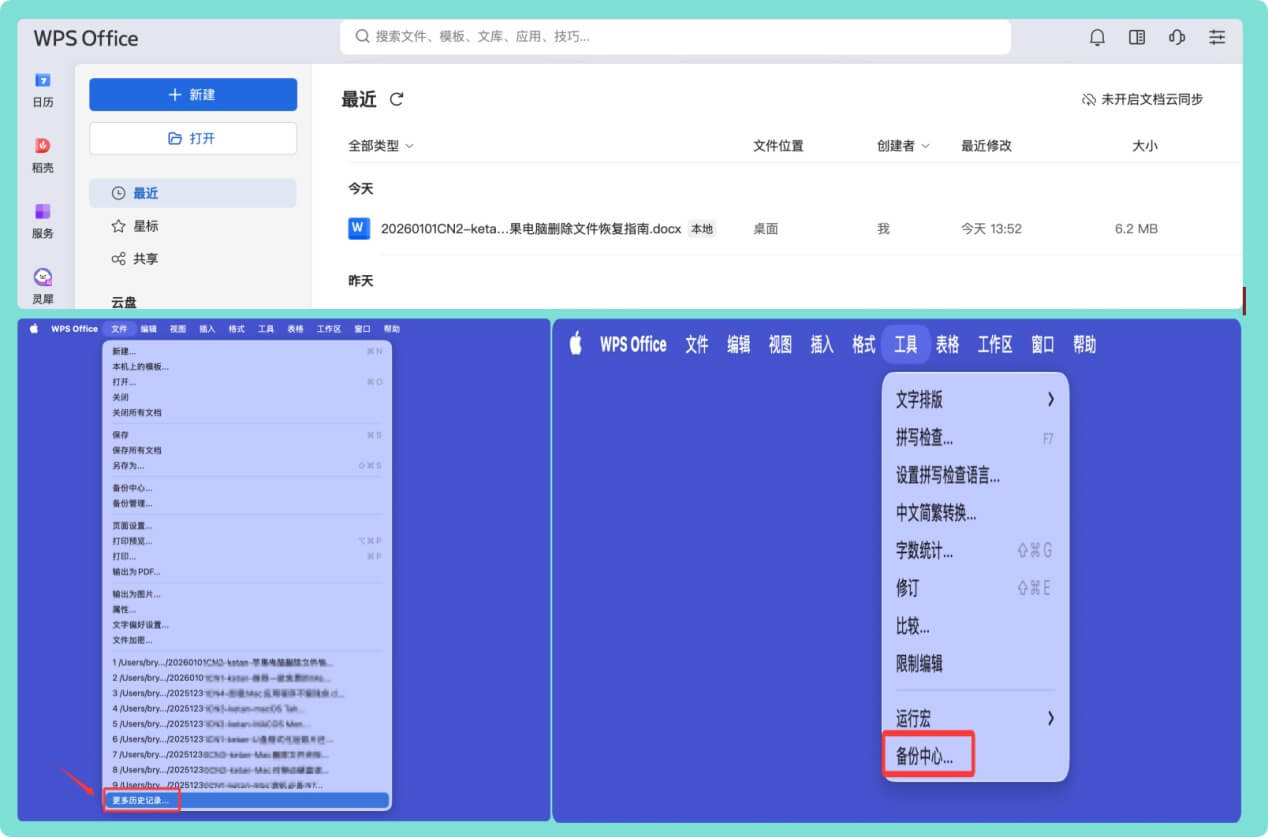Open the global settings sliders icon

tap(1217, 37)
